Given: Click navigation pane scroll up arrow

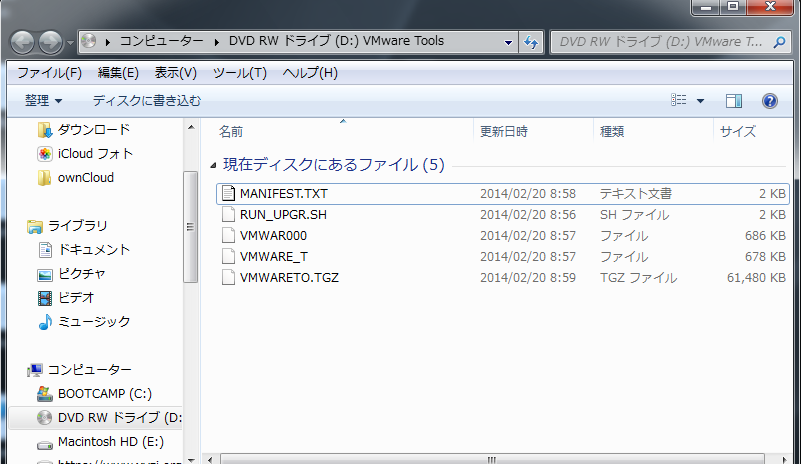Looking at the screenshot, I should [191, 127].
